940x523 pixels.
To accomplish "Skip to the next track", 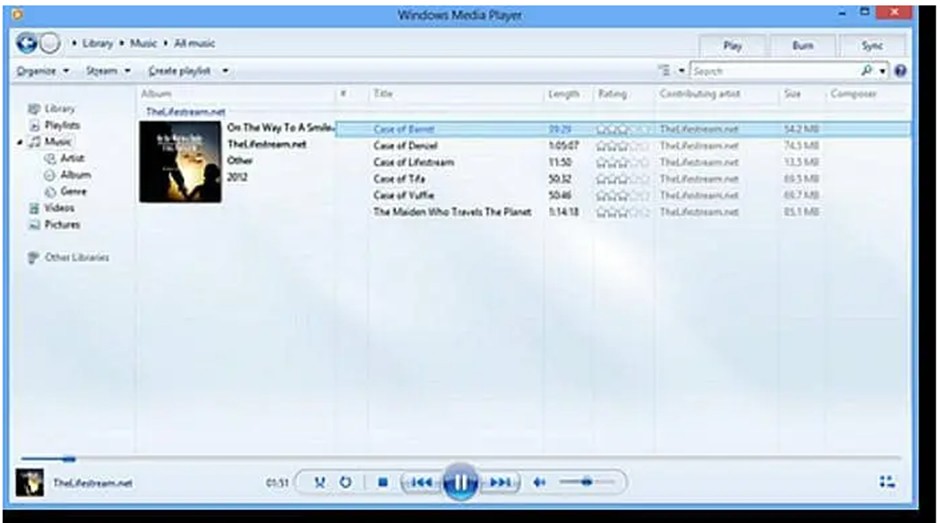I will [501, 482].
